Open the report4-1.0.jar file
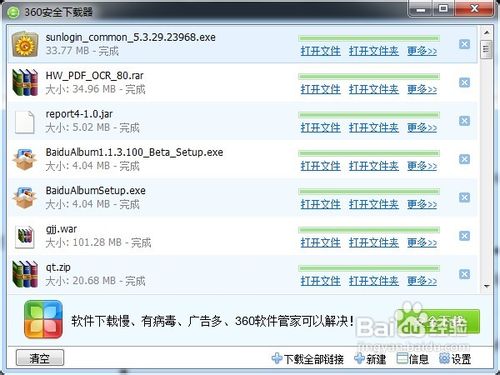Viewport: 500px width, 375px height. (320, 128)
